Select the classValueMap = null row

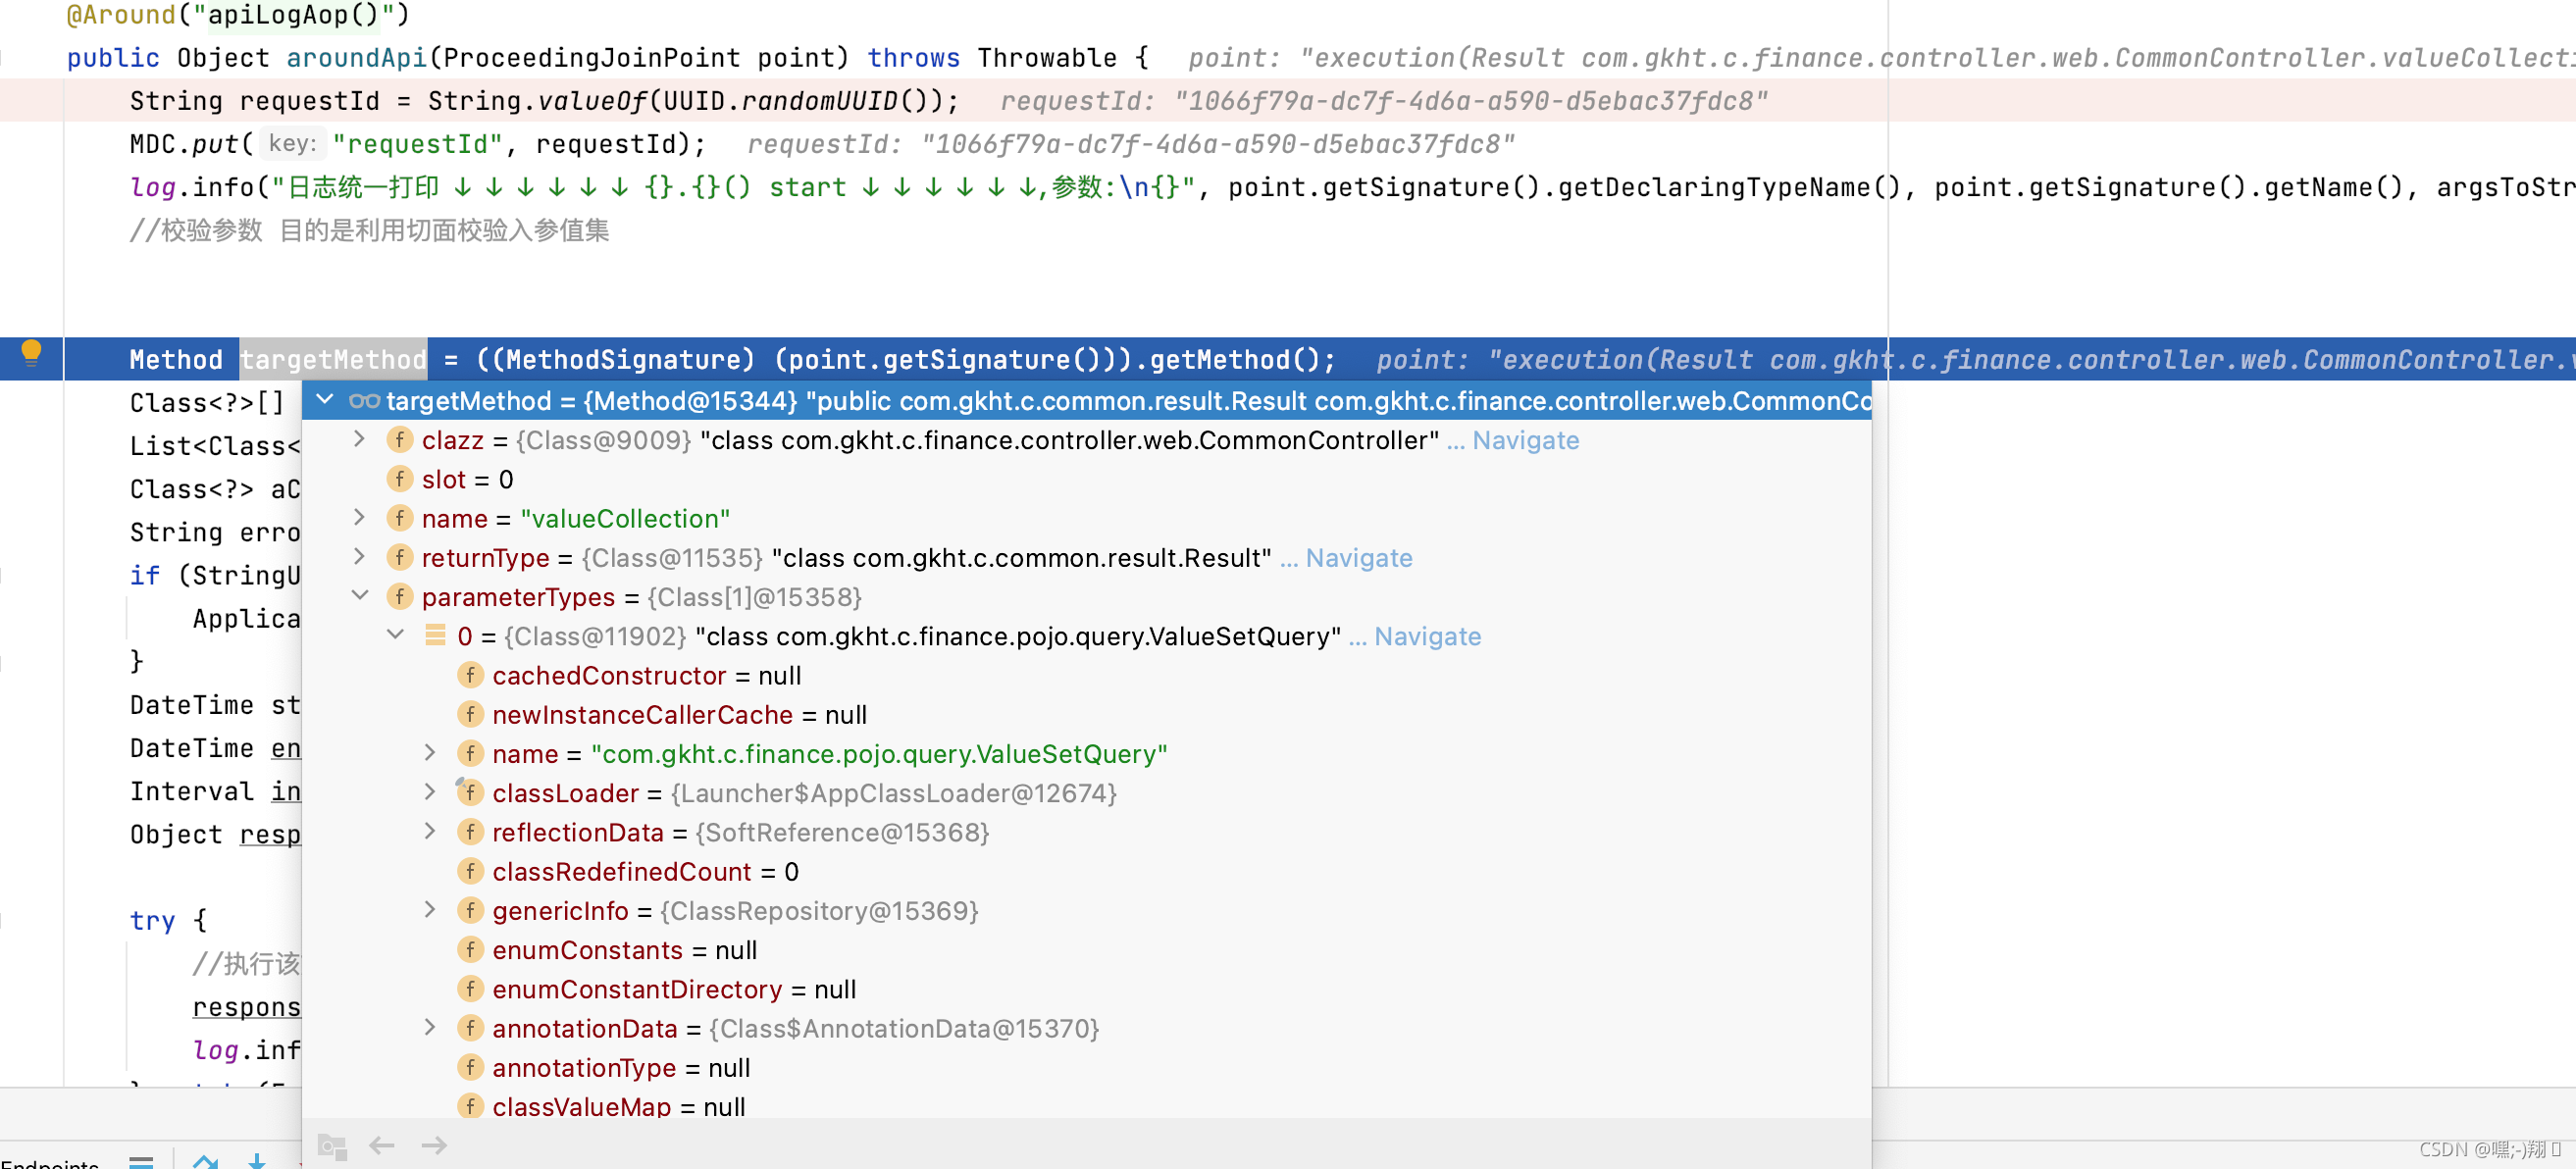pyautogui.click(x=1086, y=1106)
